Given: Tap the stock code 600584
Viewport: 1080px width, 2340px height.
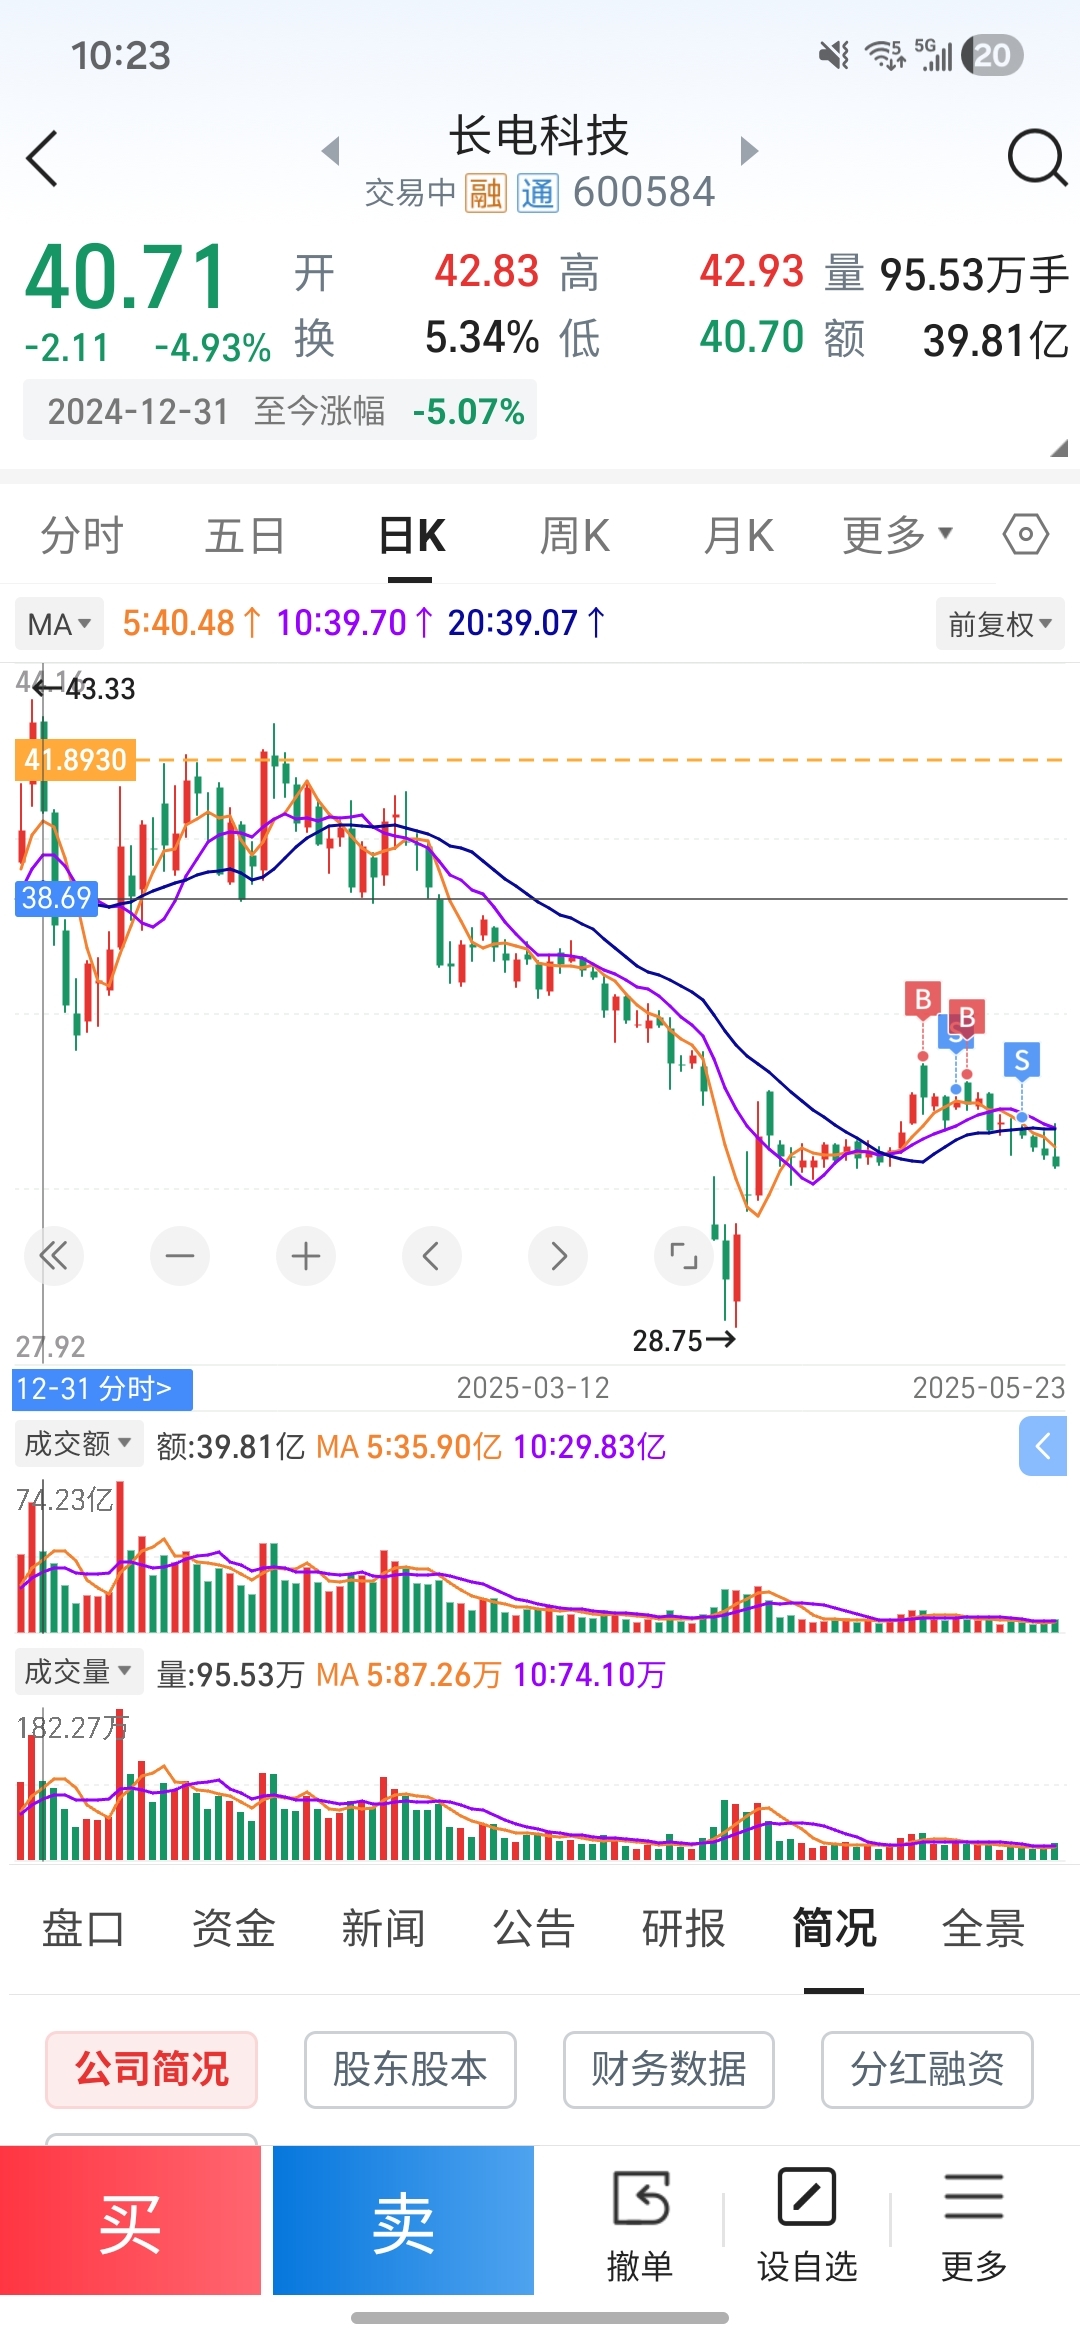Looking at the screenshot, I should click(644, 192).
